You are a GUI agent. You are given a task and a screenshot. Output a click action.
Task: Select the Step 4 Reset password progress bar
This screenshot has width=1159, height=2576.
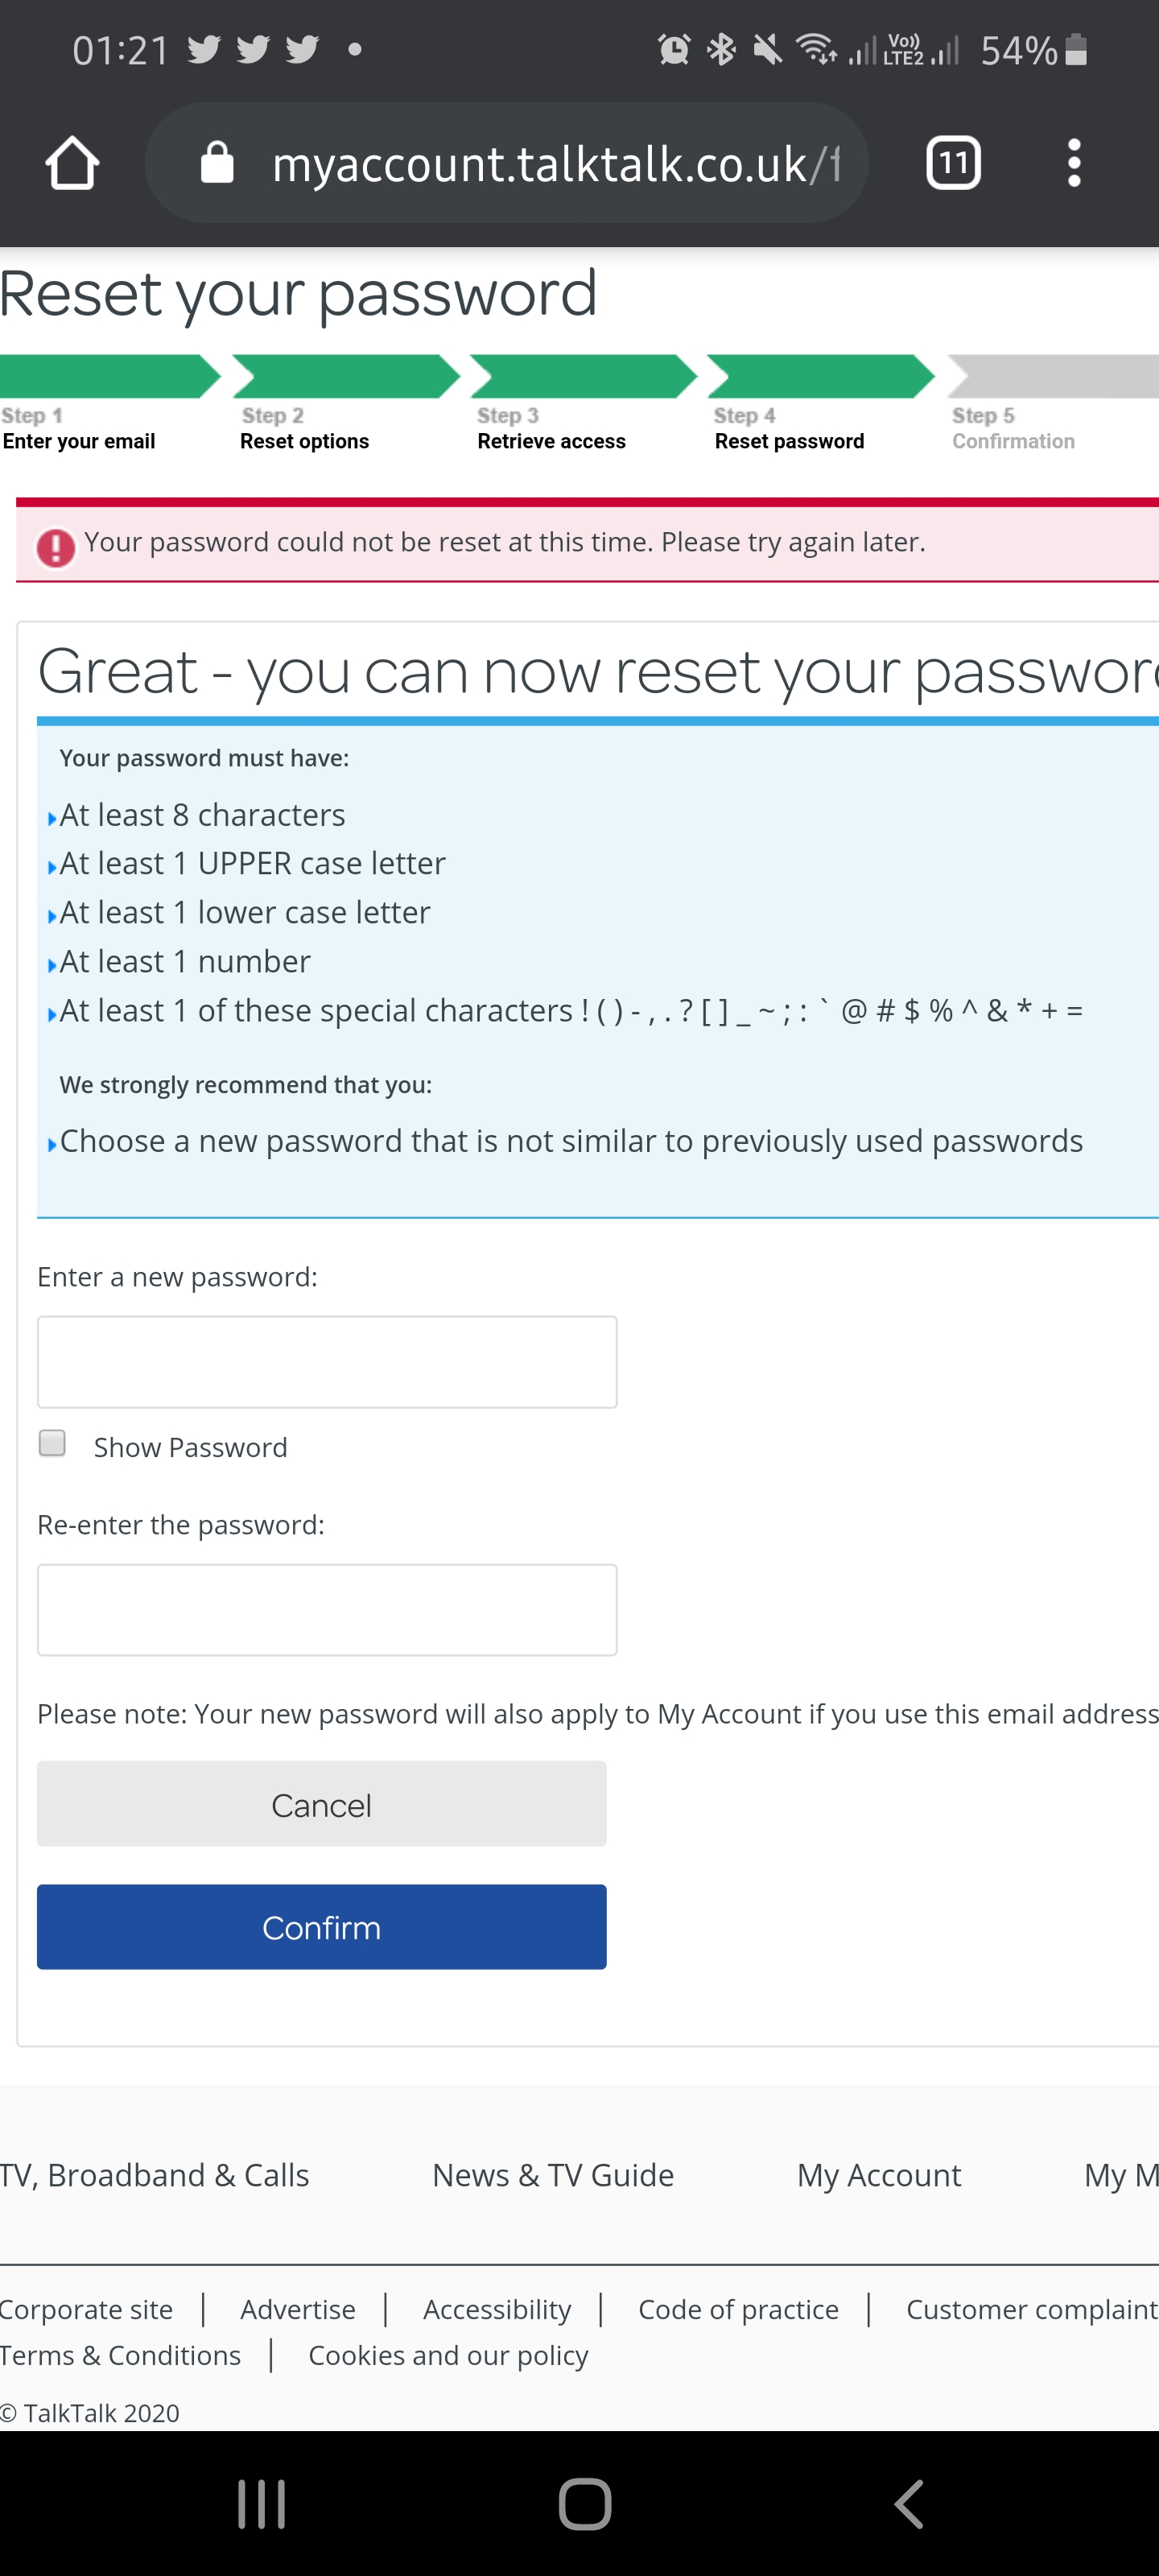point(820,377)
